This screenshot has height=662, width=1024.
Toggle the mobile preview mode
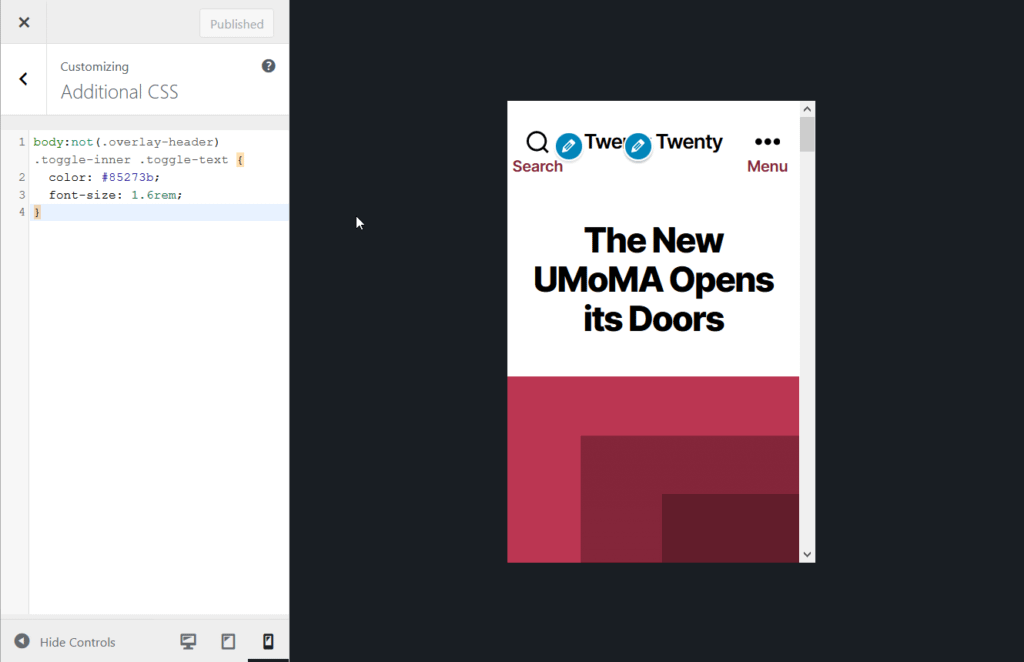tap(268, 641)
